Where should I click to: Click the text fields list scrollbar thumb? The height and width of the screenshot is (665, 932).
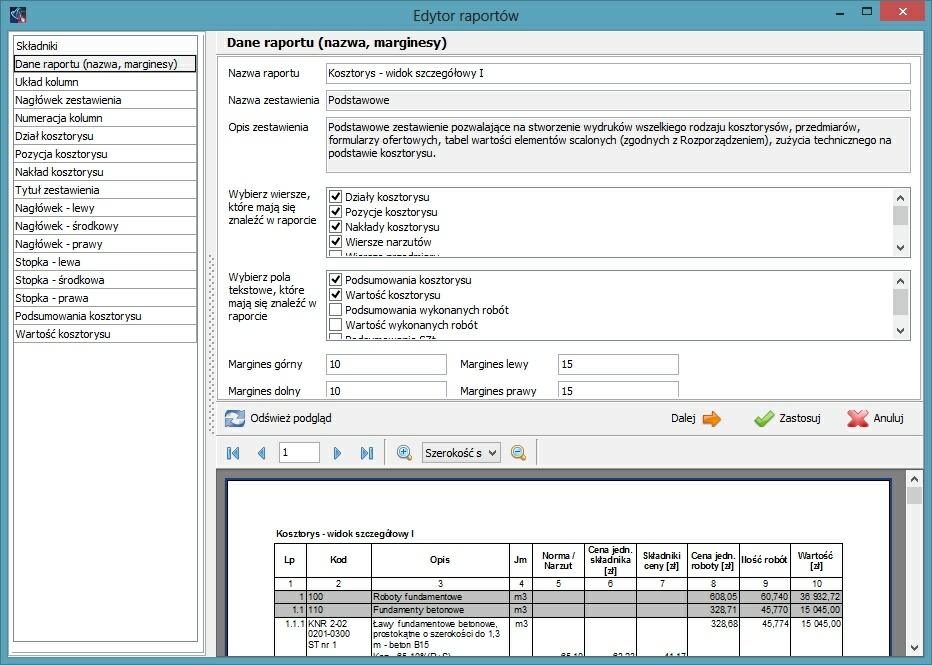tap(900, 301)
